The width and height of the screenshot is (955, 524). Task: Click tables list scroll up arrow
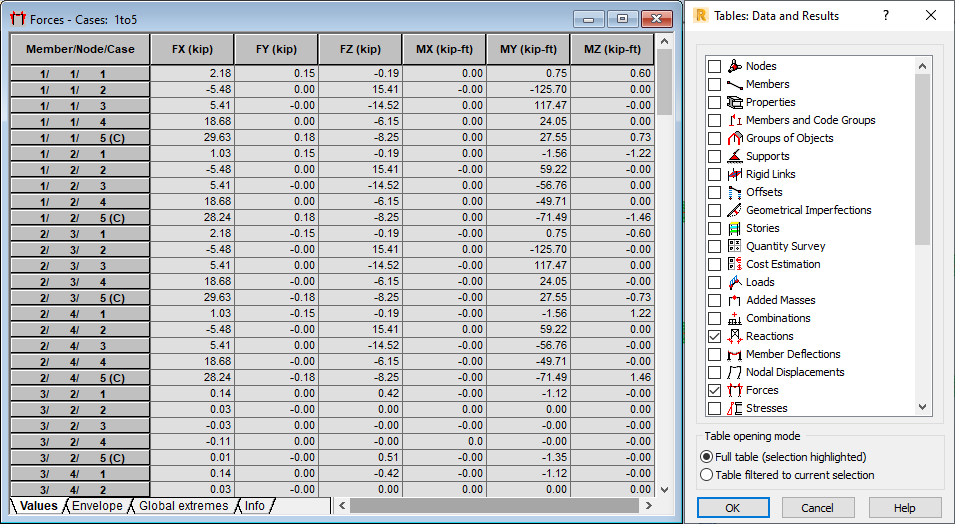click(x=922, y=66)
